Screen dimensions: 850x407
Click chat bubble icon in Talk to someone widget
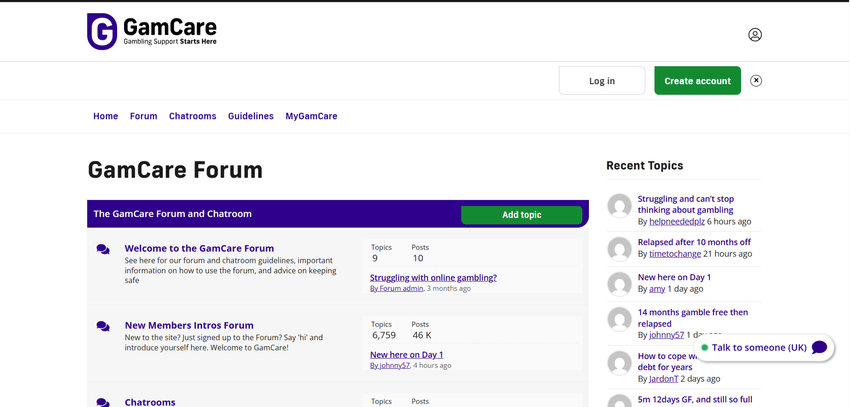pyautogui.click(x=819, y=347)
